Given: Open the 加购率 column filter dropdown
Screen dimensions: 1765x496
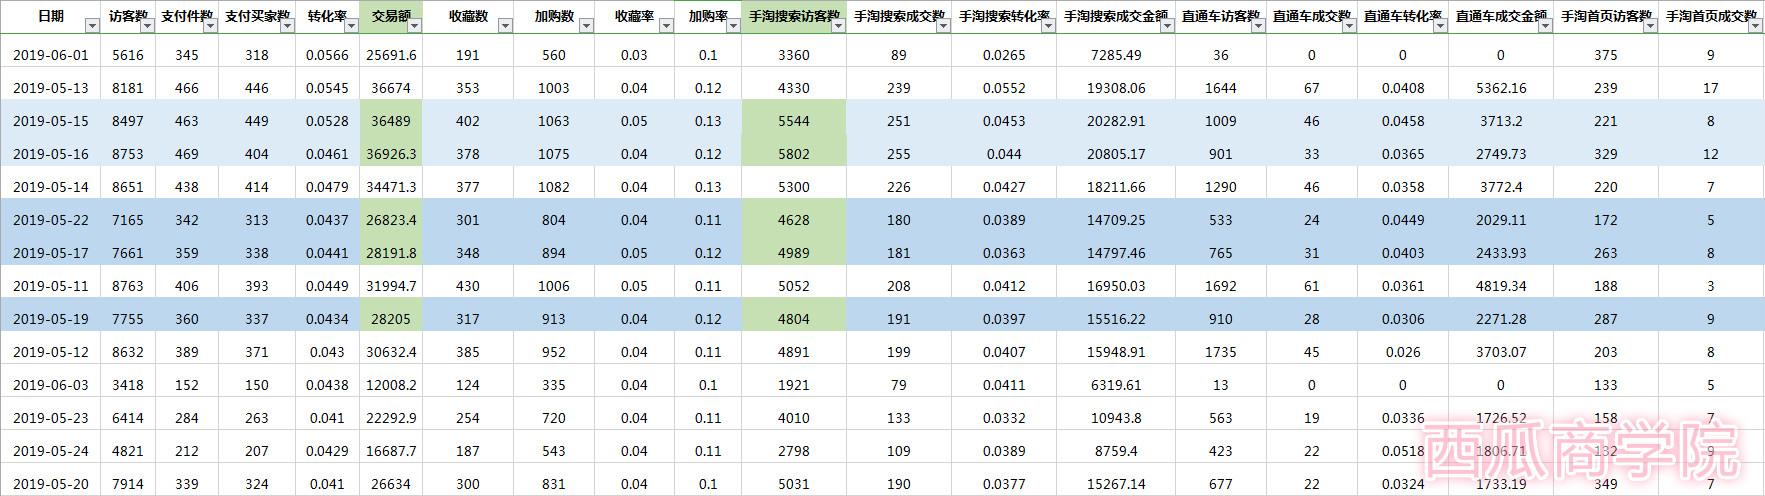Looking at the screenshot, I should click(x=733, y=26).
